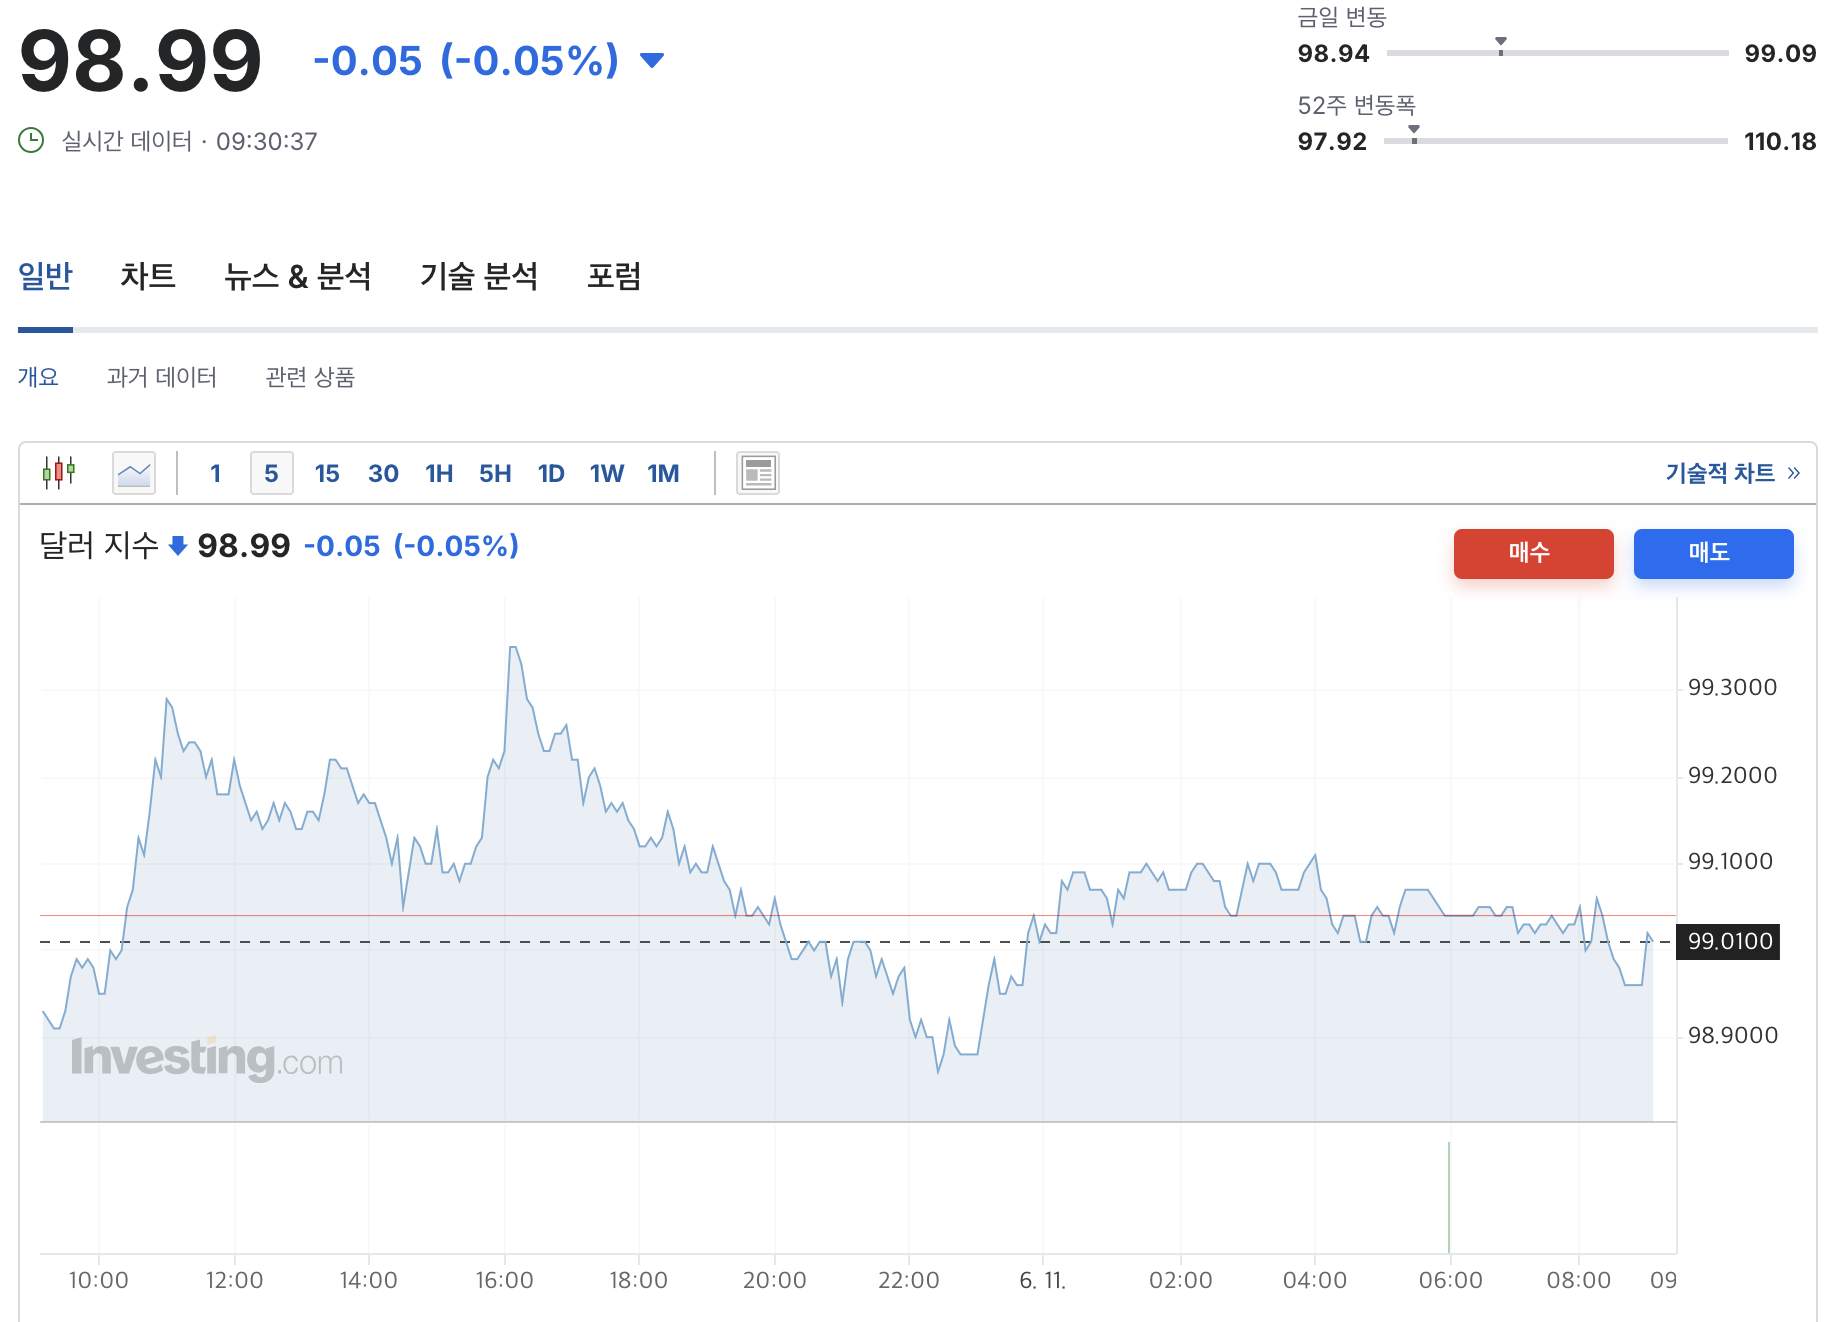Select the 5 minute interval
This screenshot has width=1840, height=1322.
point(271,473)
